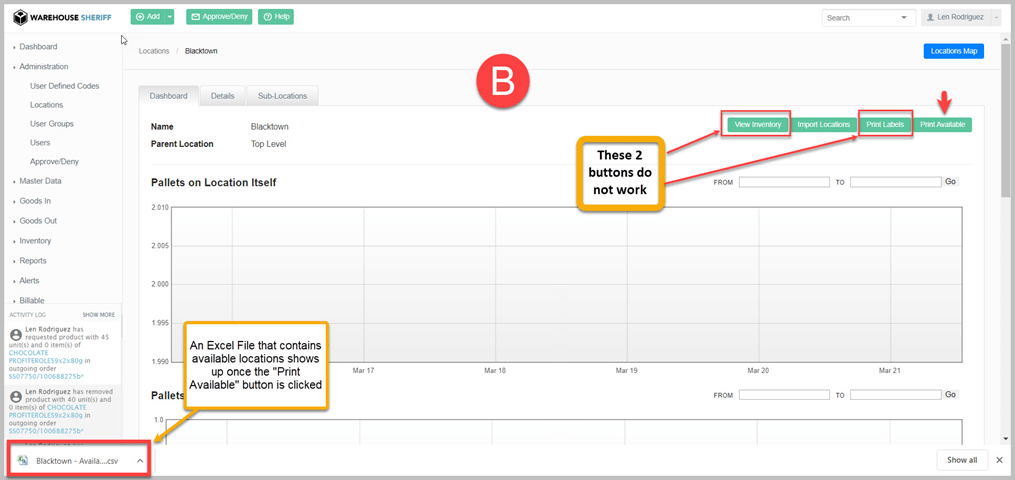
Task: Click the Import Locations button
Action: coord(823,125)
